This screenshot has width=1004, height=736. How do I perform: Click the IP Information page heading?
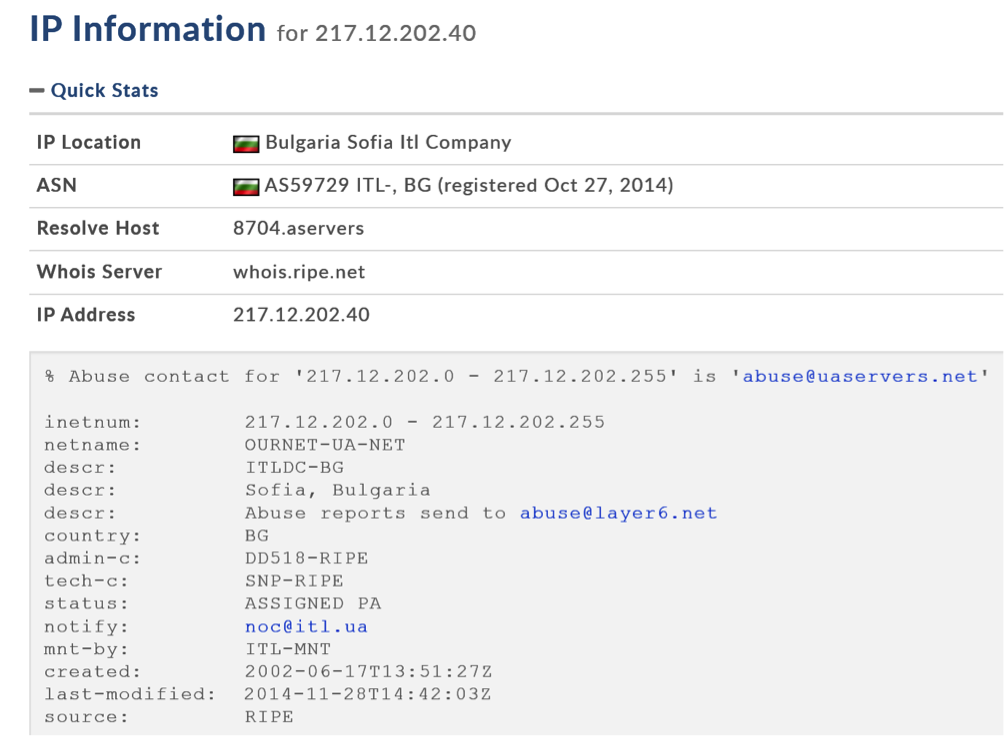147,29
